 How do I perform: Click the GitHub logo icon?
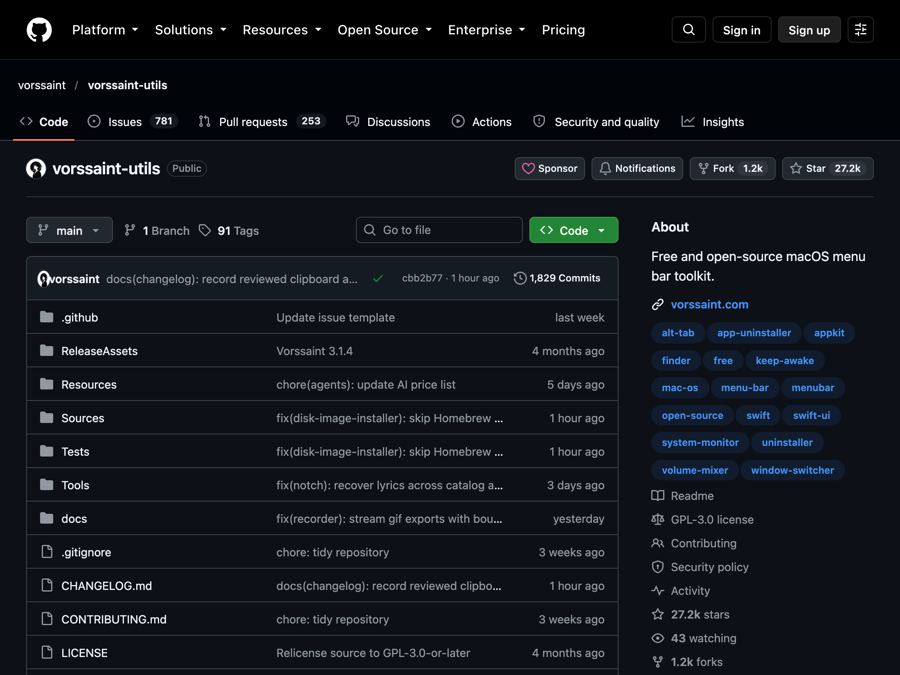coord(39,30)
